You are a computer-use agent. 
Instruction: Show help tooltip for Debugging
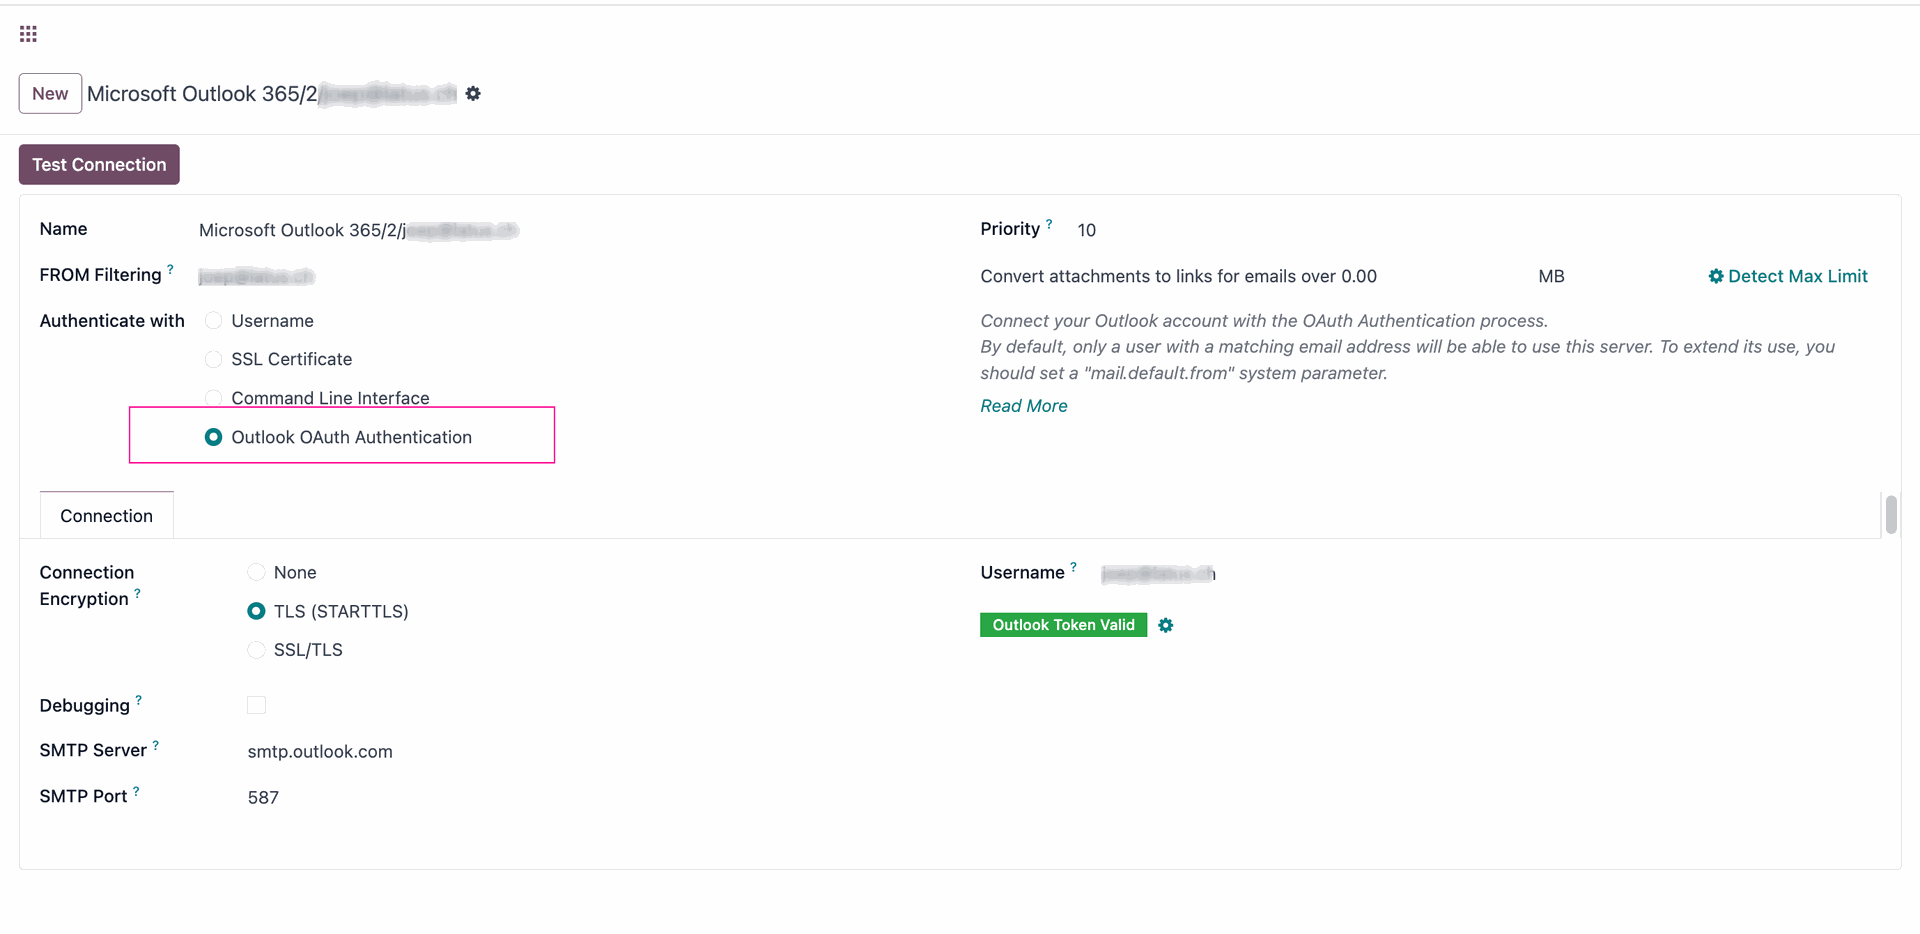point(138,700)
